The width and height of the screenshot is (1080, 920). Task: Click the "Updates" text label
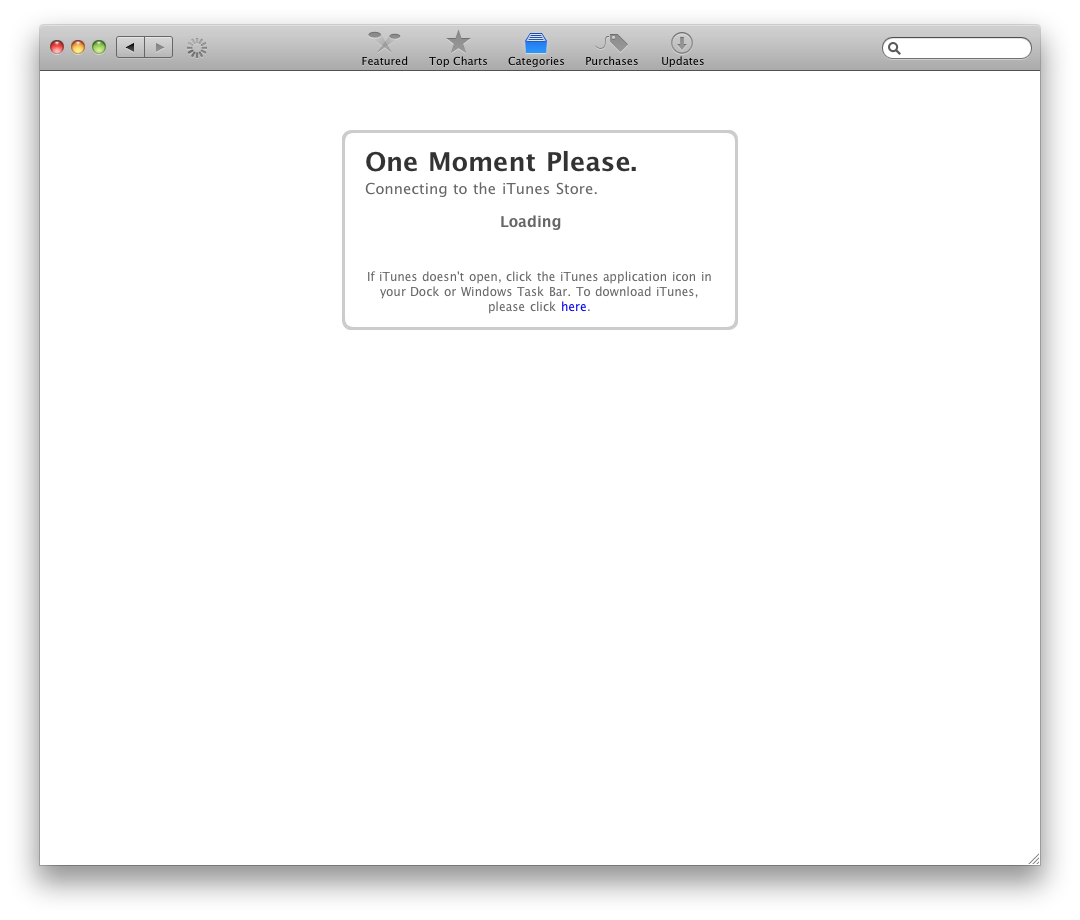[682, 62]
